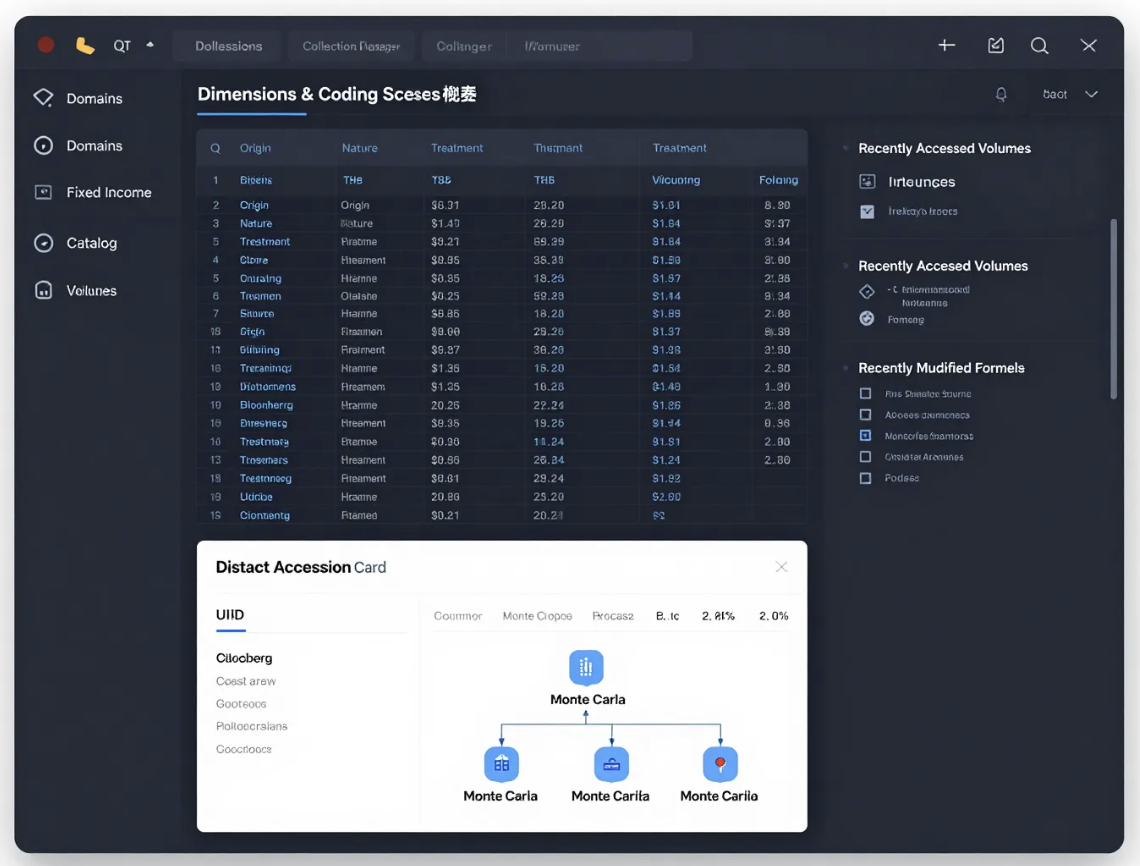1140x866 pixels.
Task: Close the Distact Accession Card
Action: 781,567
